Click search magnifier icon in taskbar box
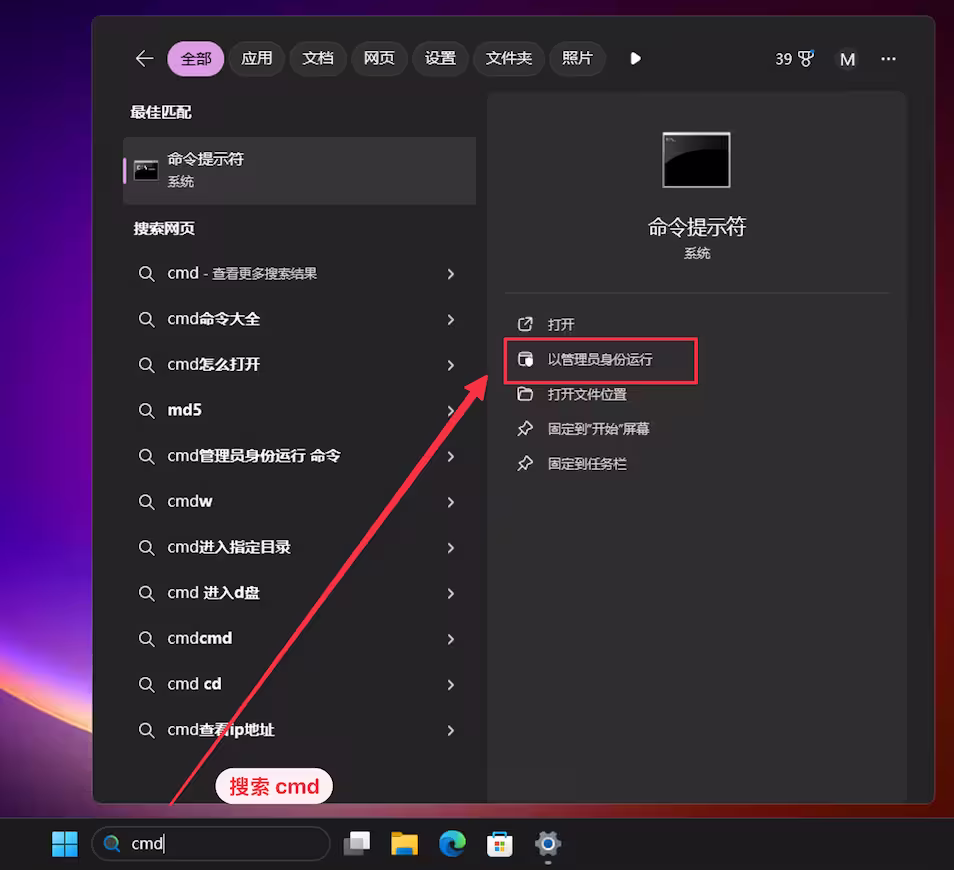This screenshot has height=870, width=954. click(x=112, y=844)
